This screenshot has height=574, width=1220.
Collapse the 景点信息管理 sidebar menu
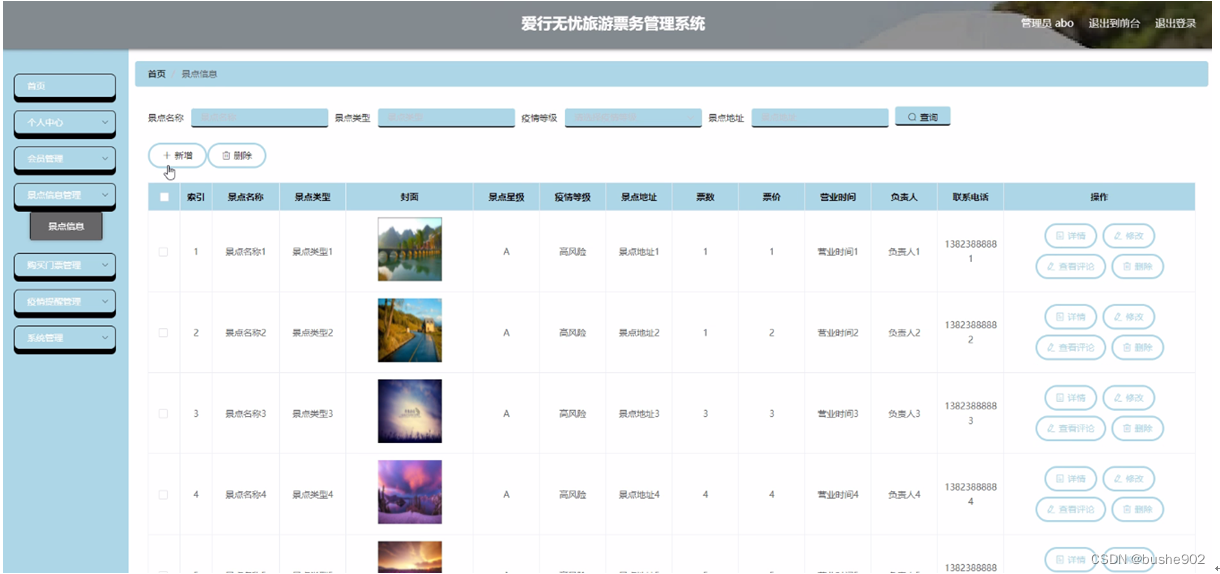coord(65,194)
